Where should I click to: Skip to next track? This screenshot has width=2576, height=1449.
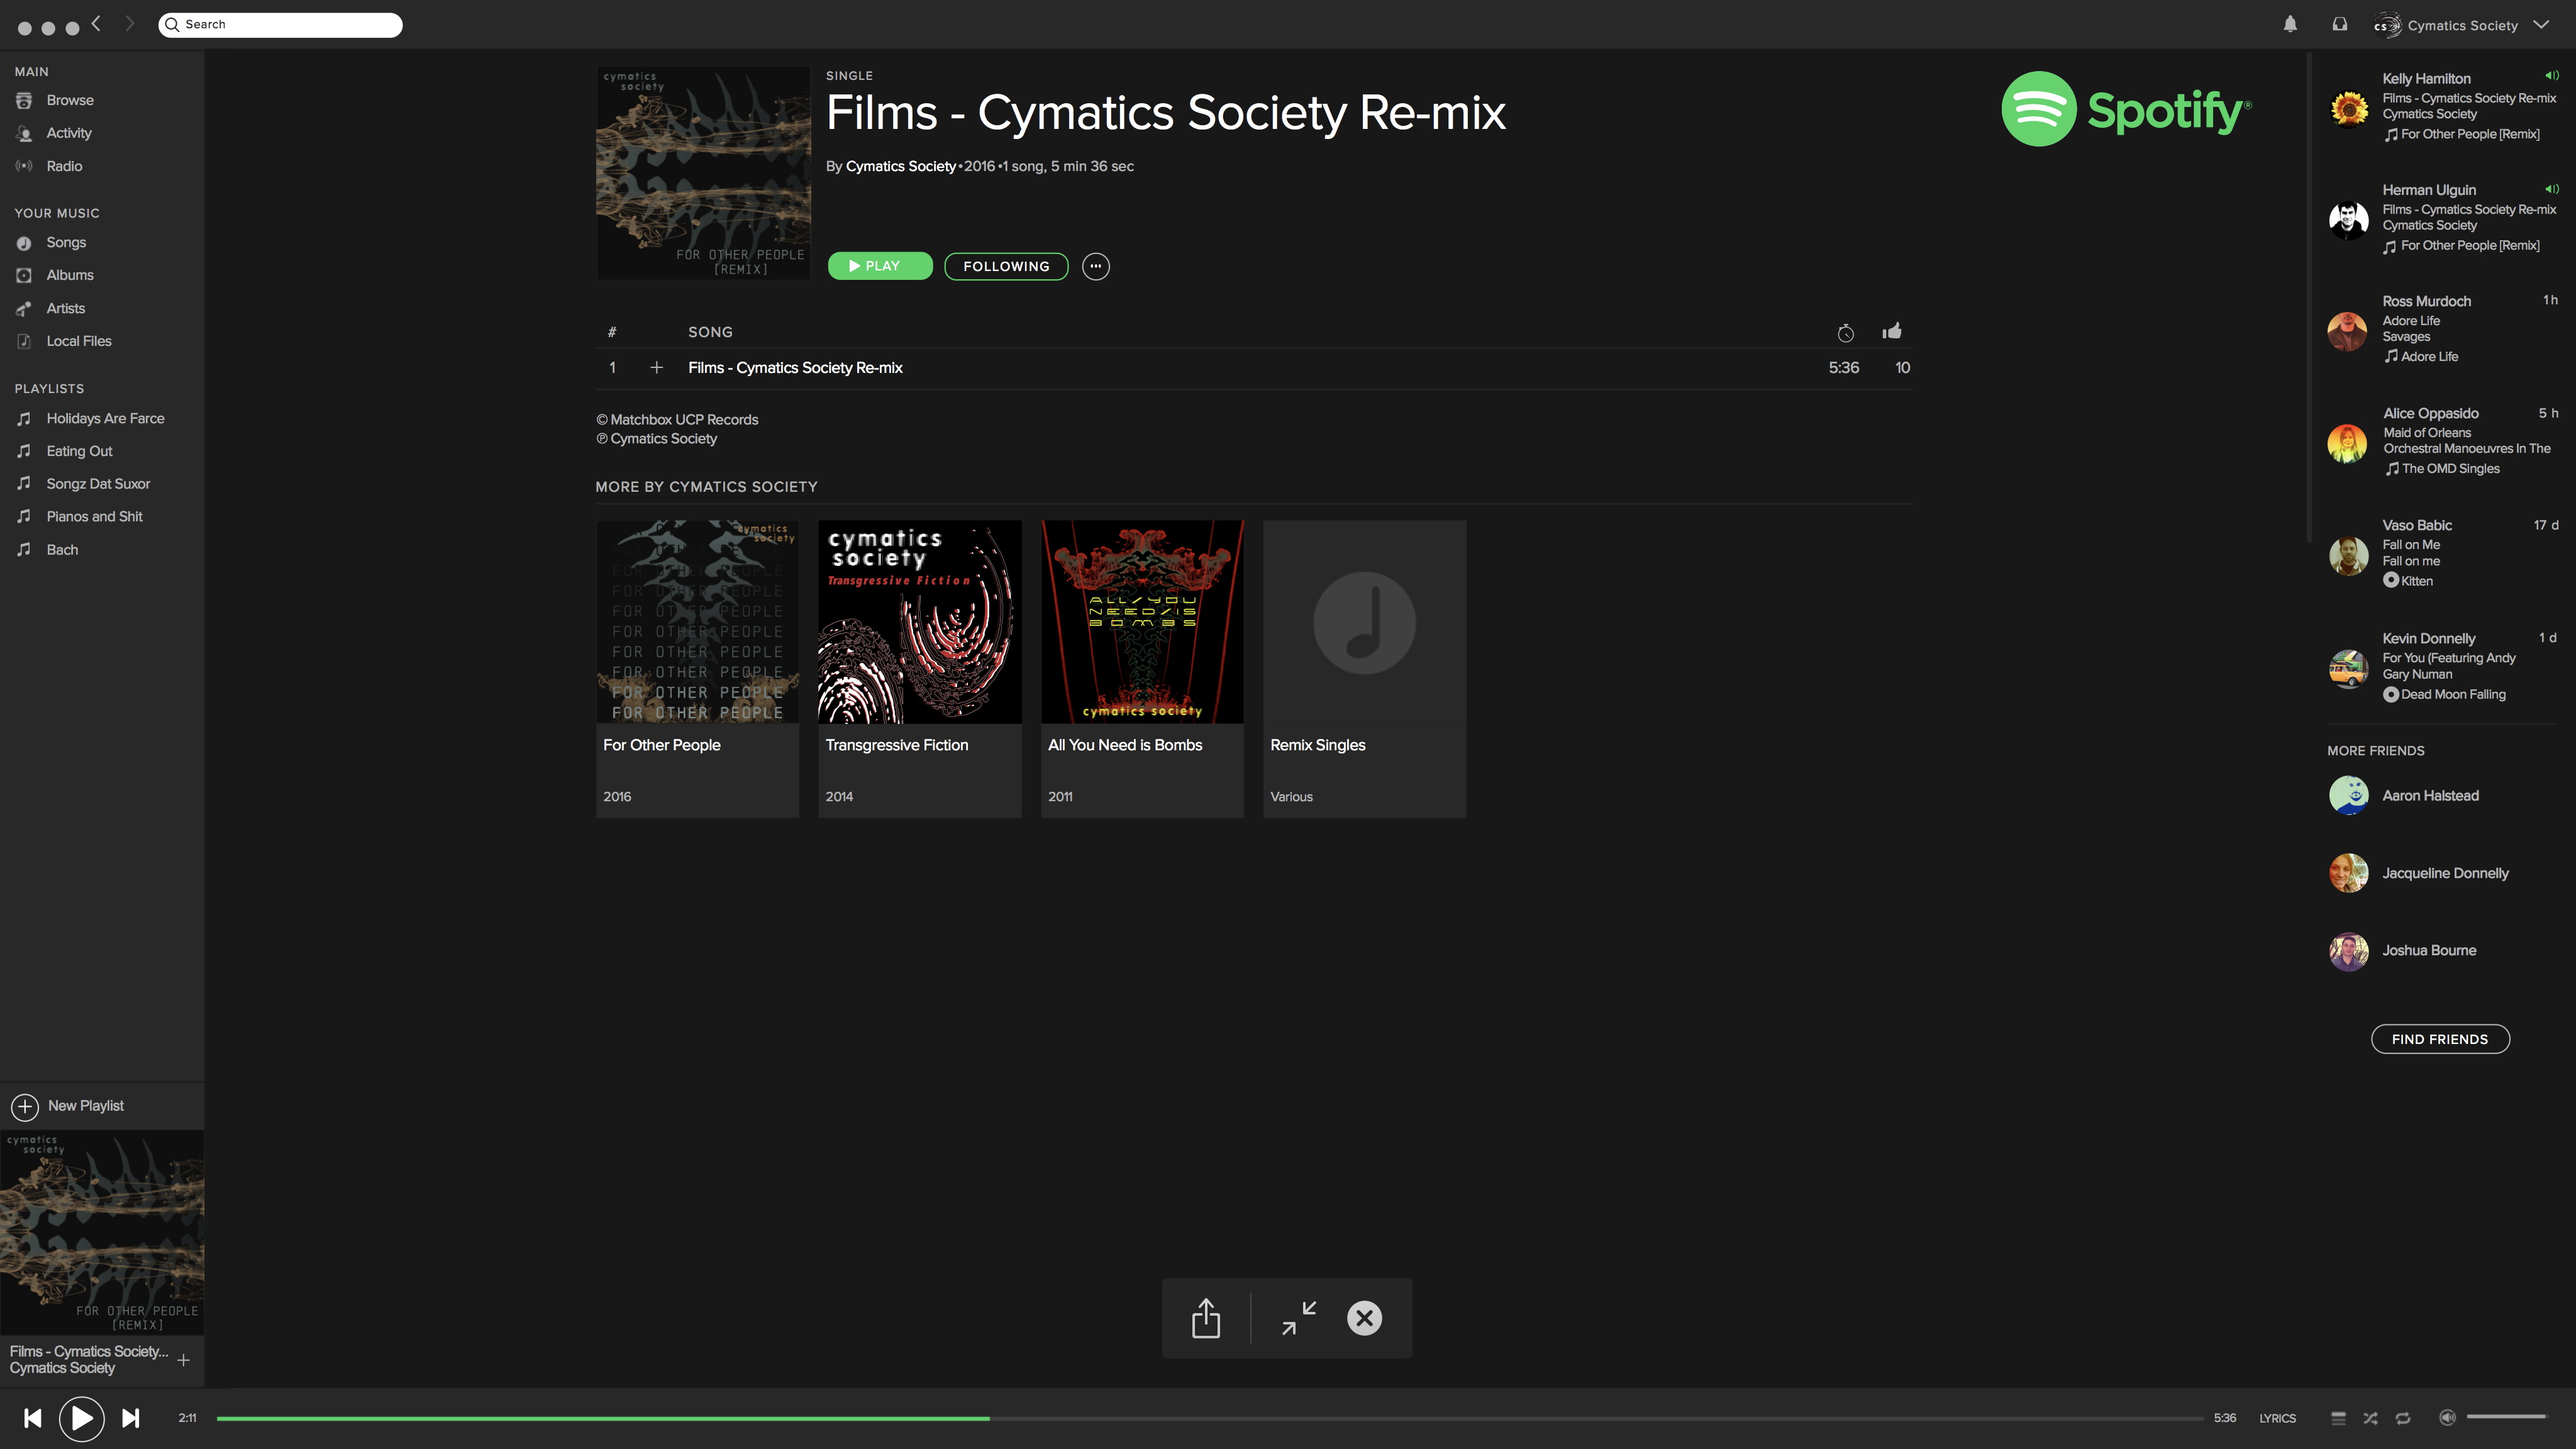click(130, 1418)
